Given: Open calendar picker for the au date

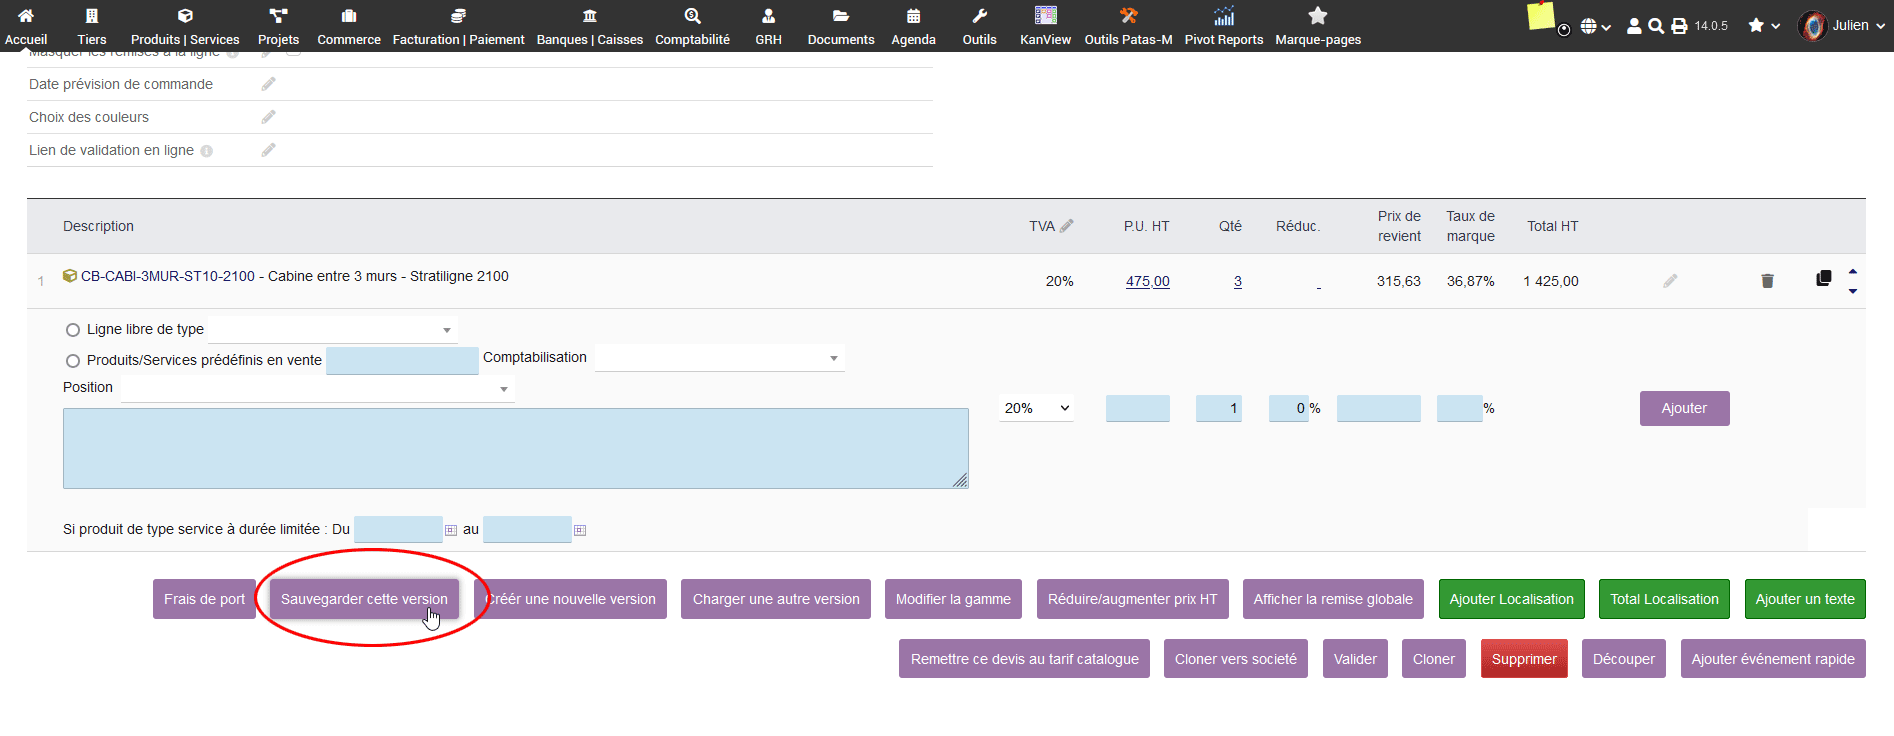Looking at the screenshot, I should (x=580, y=530).
